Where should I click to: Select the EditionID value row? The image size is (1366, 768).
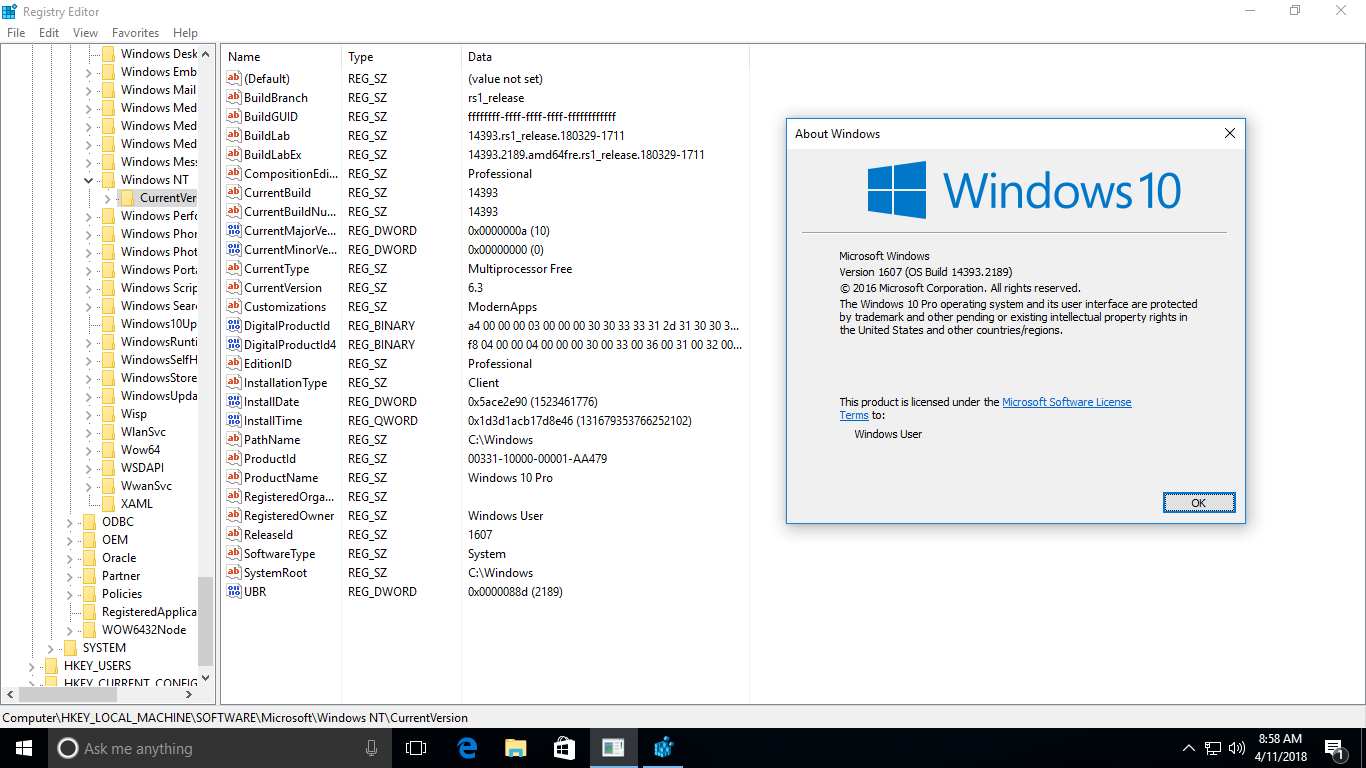(485, 364)
